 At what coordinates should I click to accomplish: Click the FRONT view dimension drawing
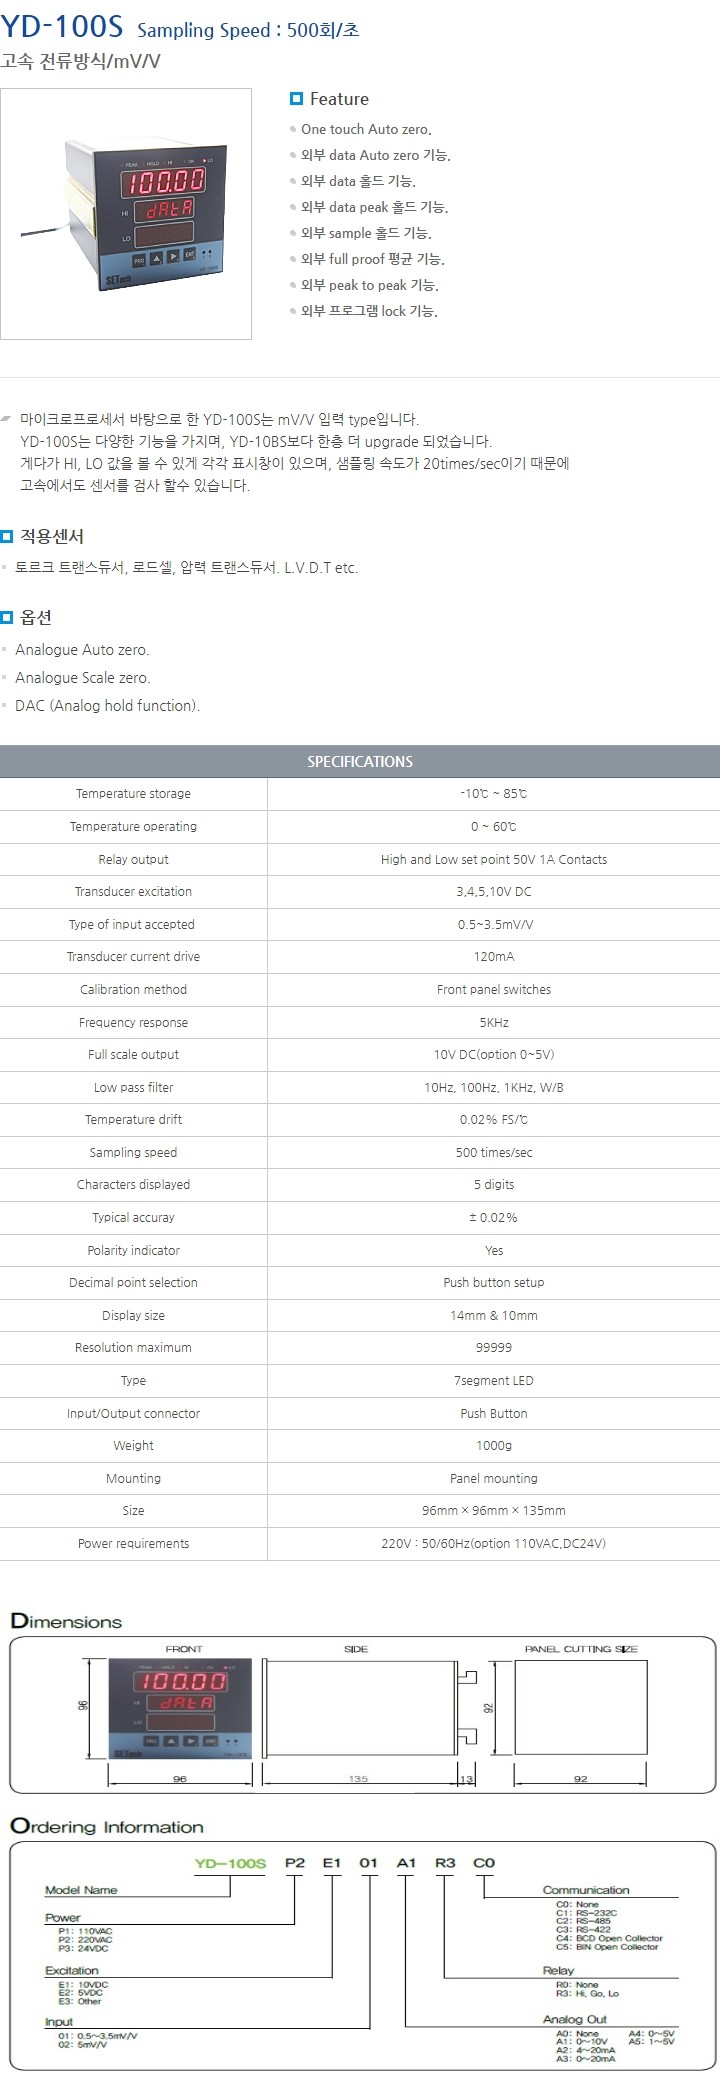(180, 1708)
